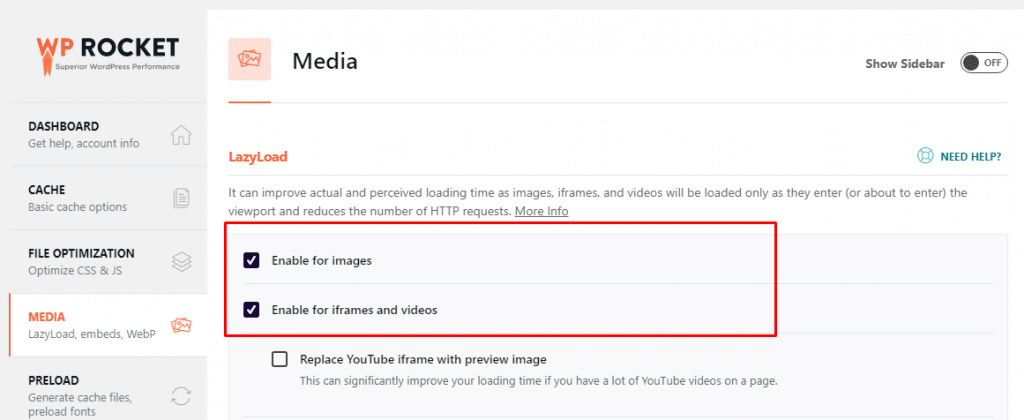Click the Media images icon in sidebar

[181, 325]
